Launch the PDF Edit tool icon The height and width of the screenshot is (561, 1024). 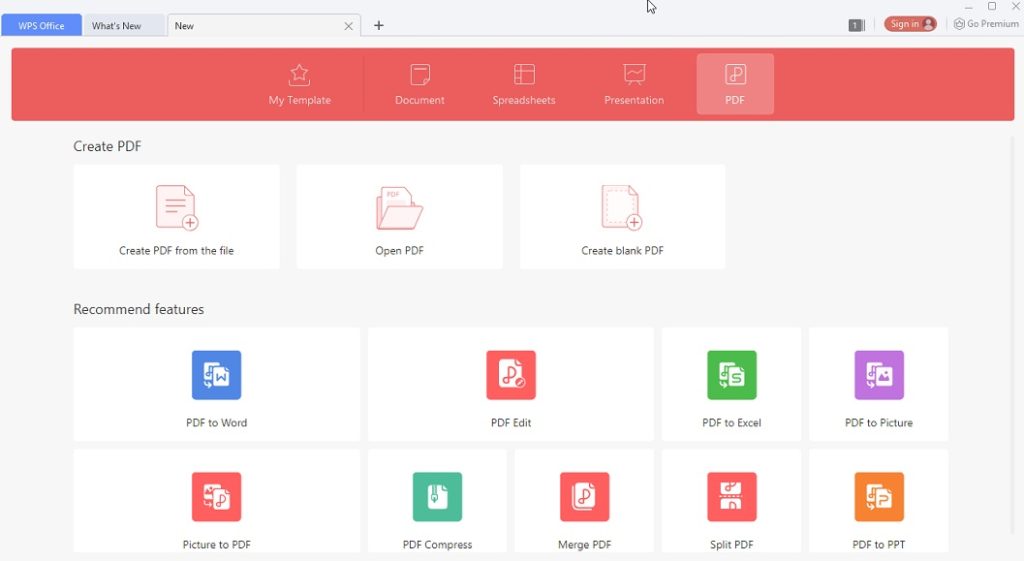point(510,376)
